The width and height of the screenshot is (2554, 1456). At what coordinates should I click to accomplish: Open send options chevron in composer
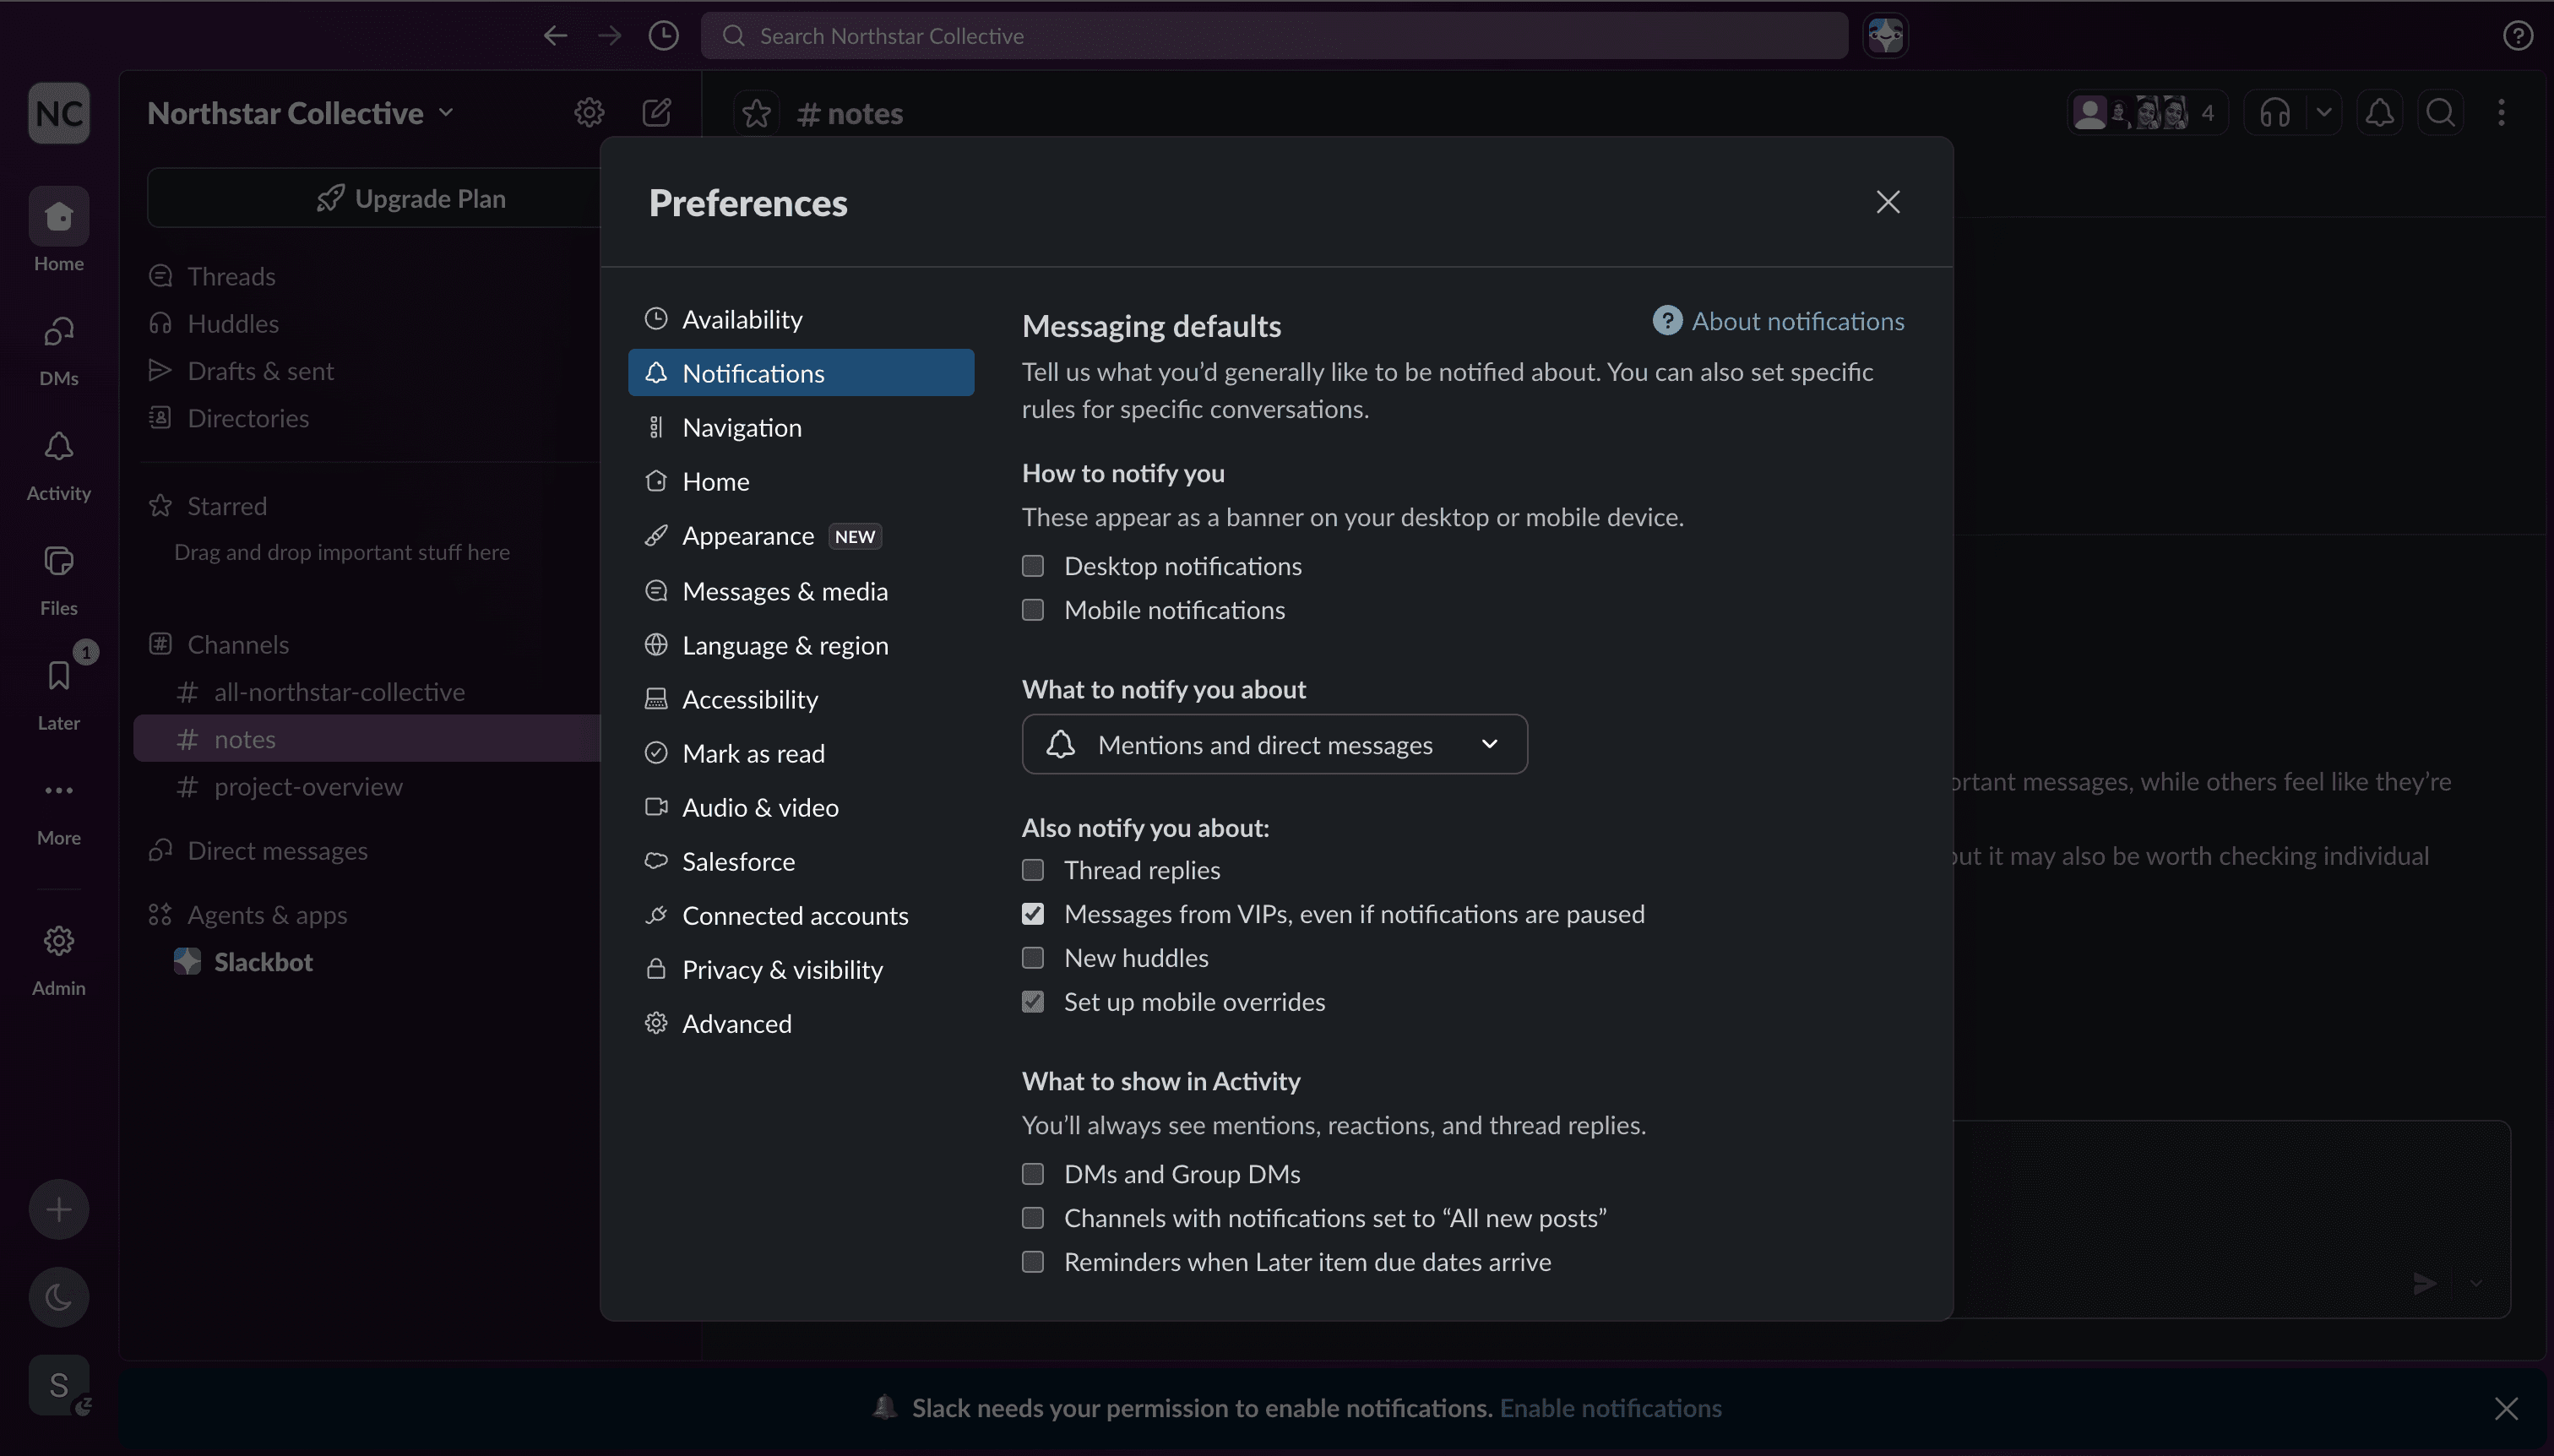(2476, 1283)
